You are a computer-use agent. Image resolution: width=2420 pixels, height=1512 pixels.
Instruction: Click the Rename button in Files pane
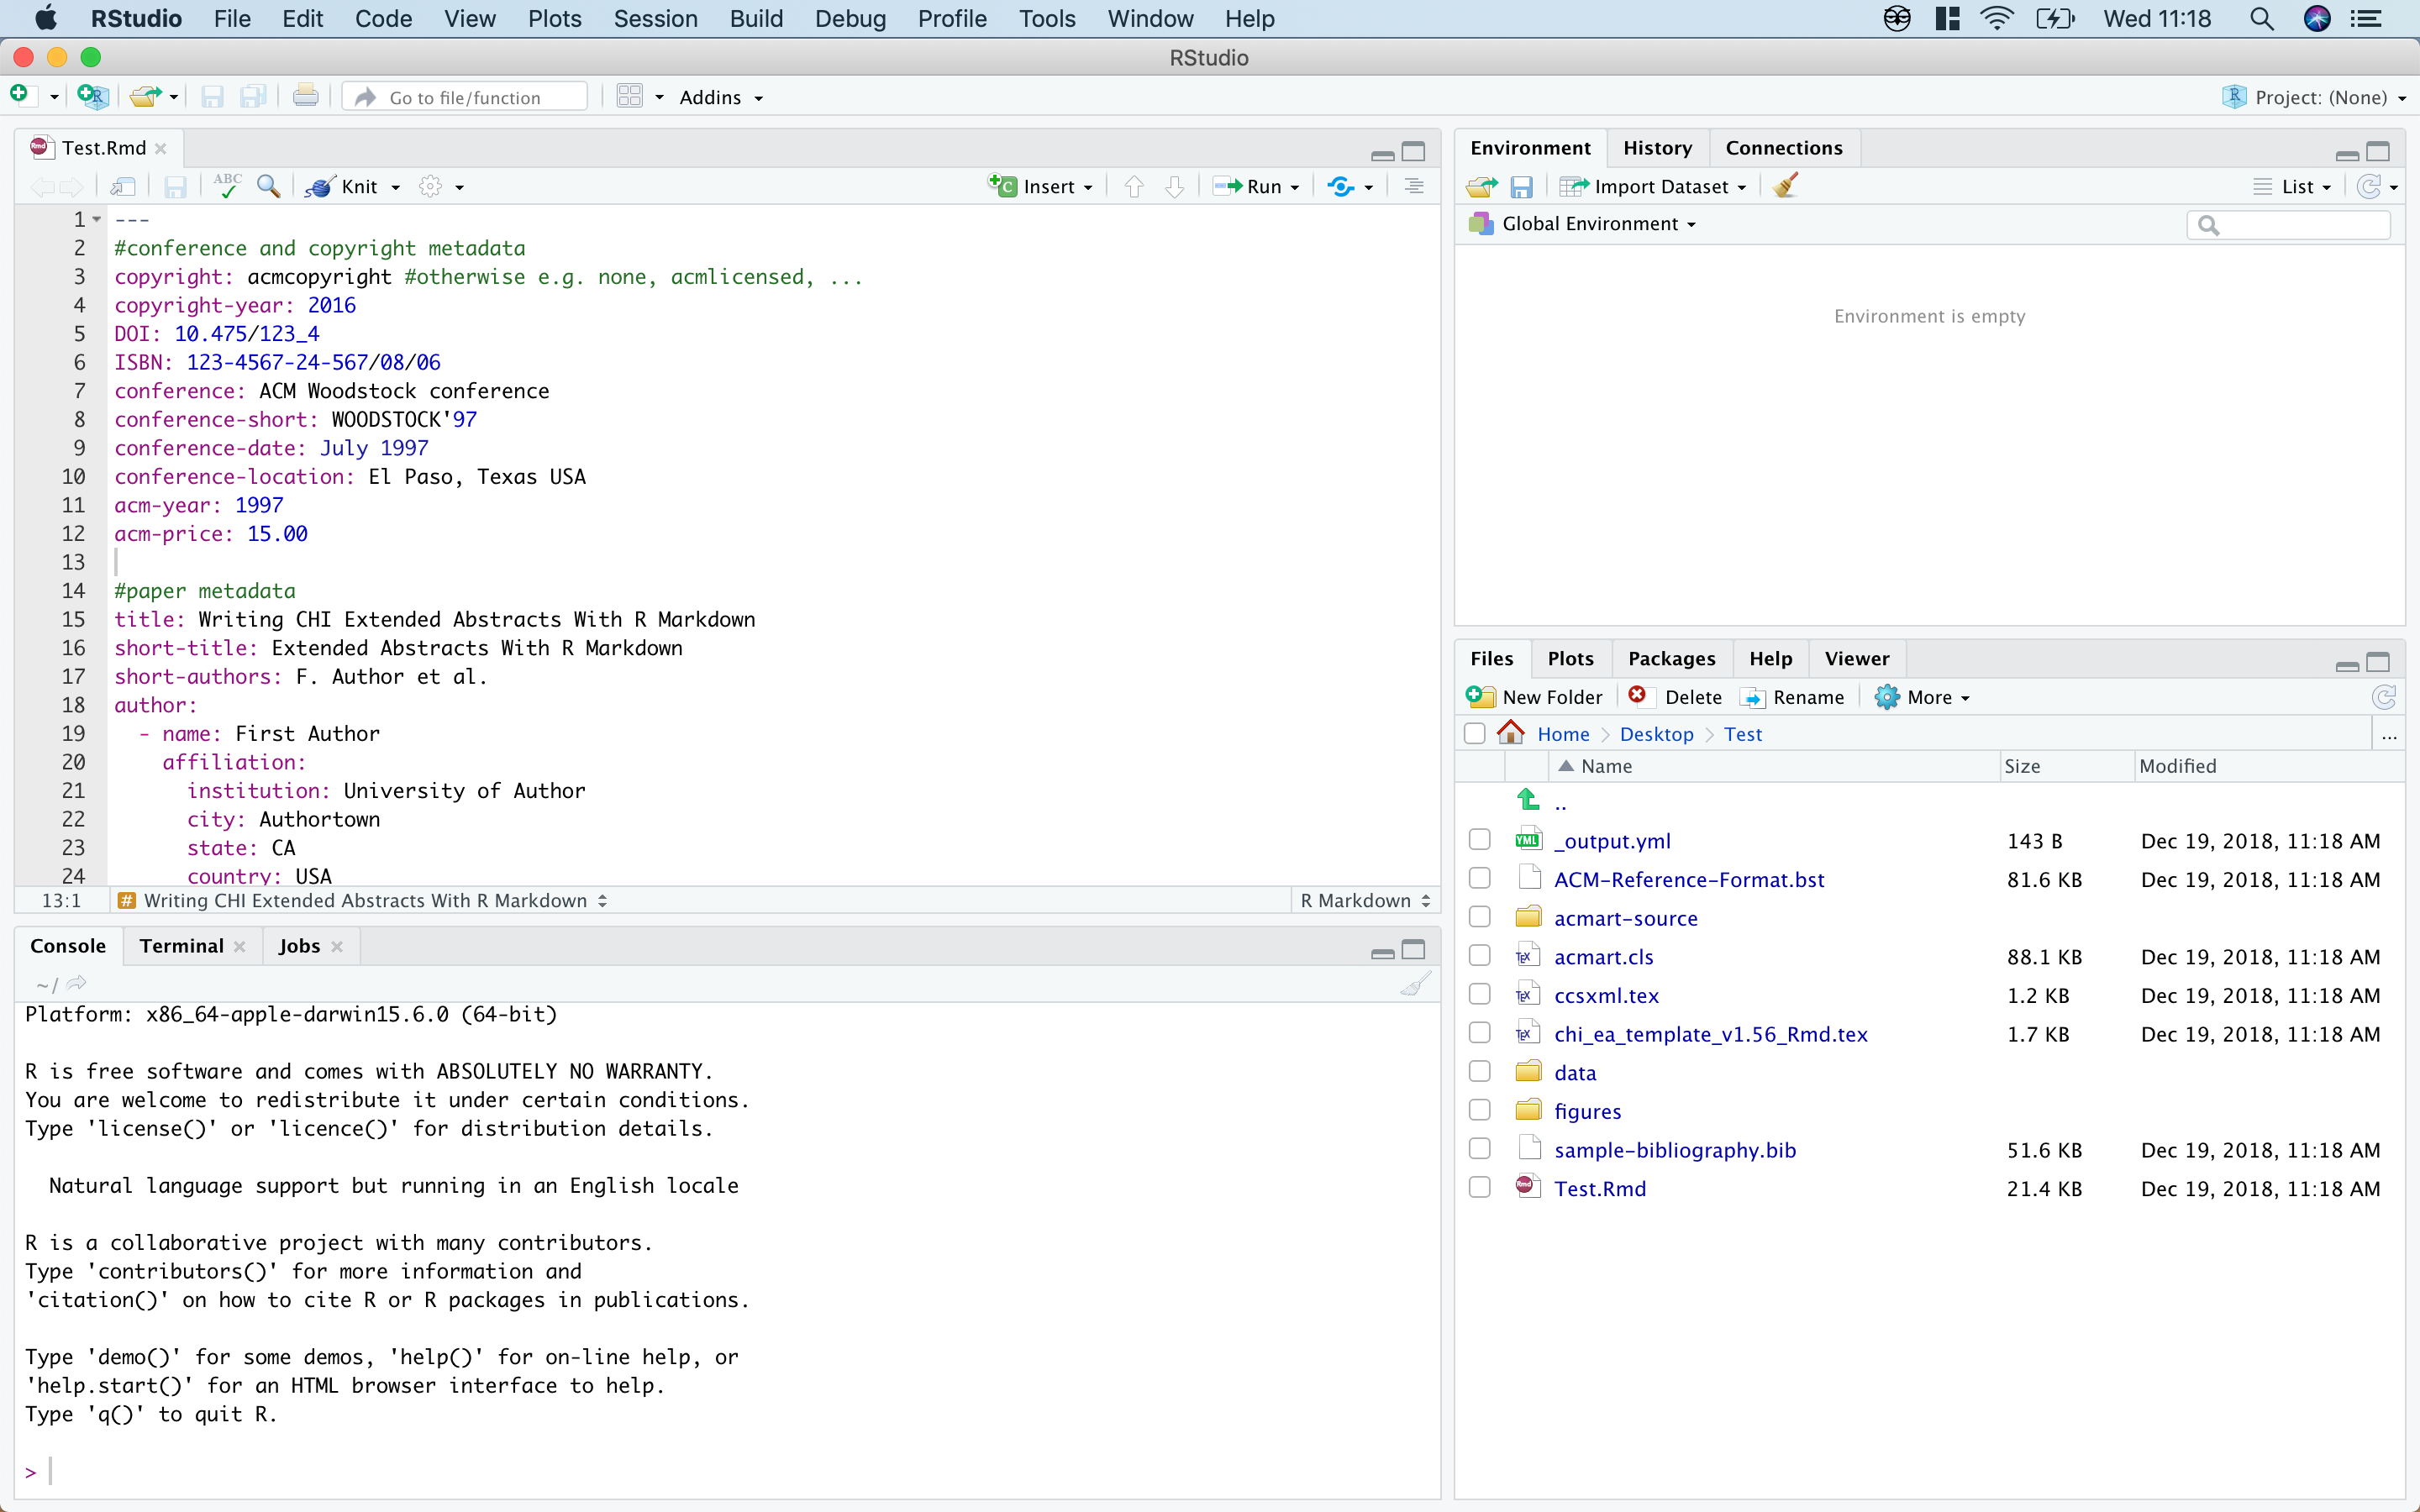point(1792,697)
